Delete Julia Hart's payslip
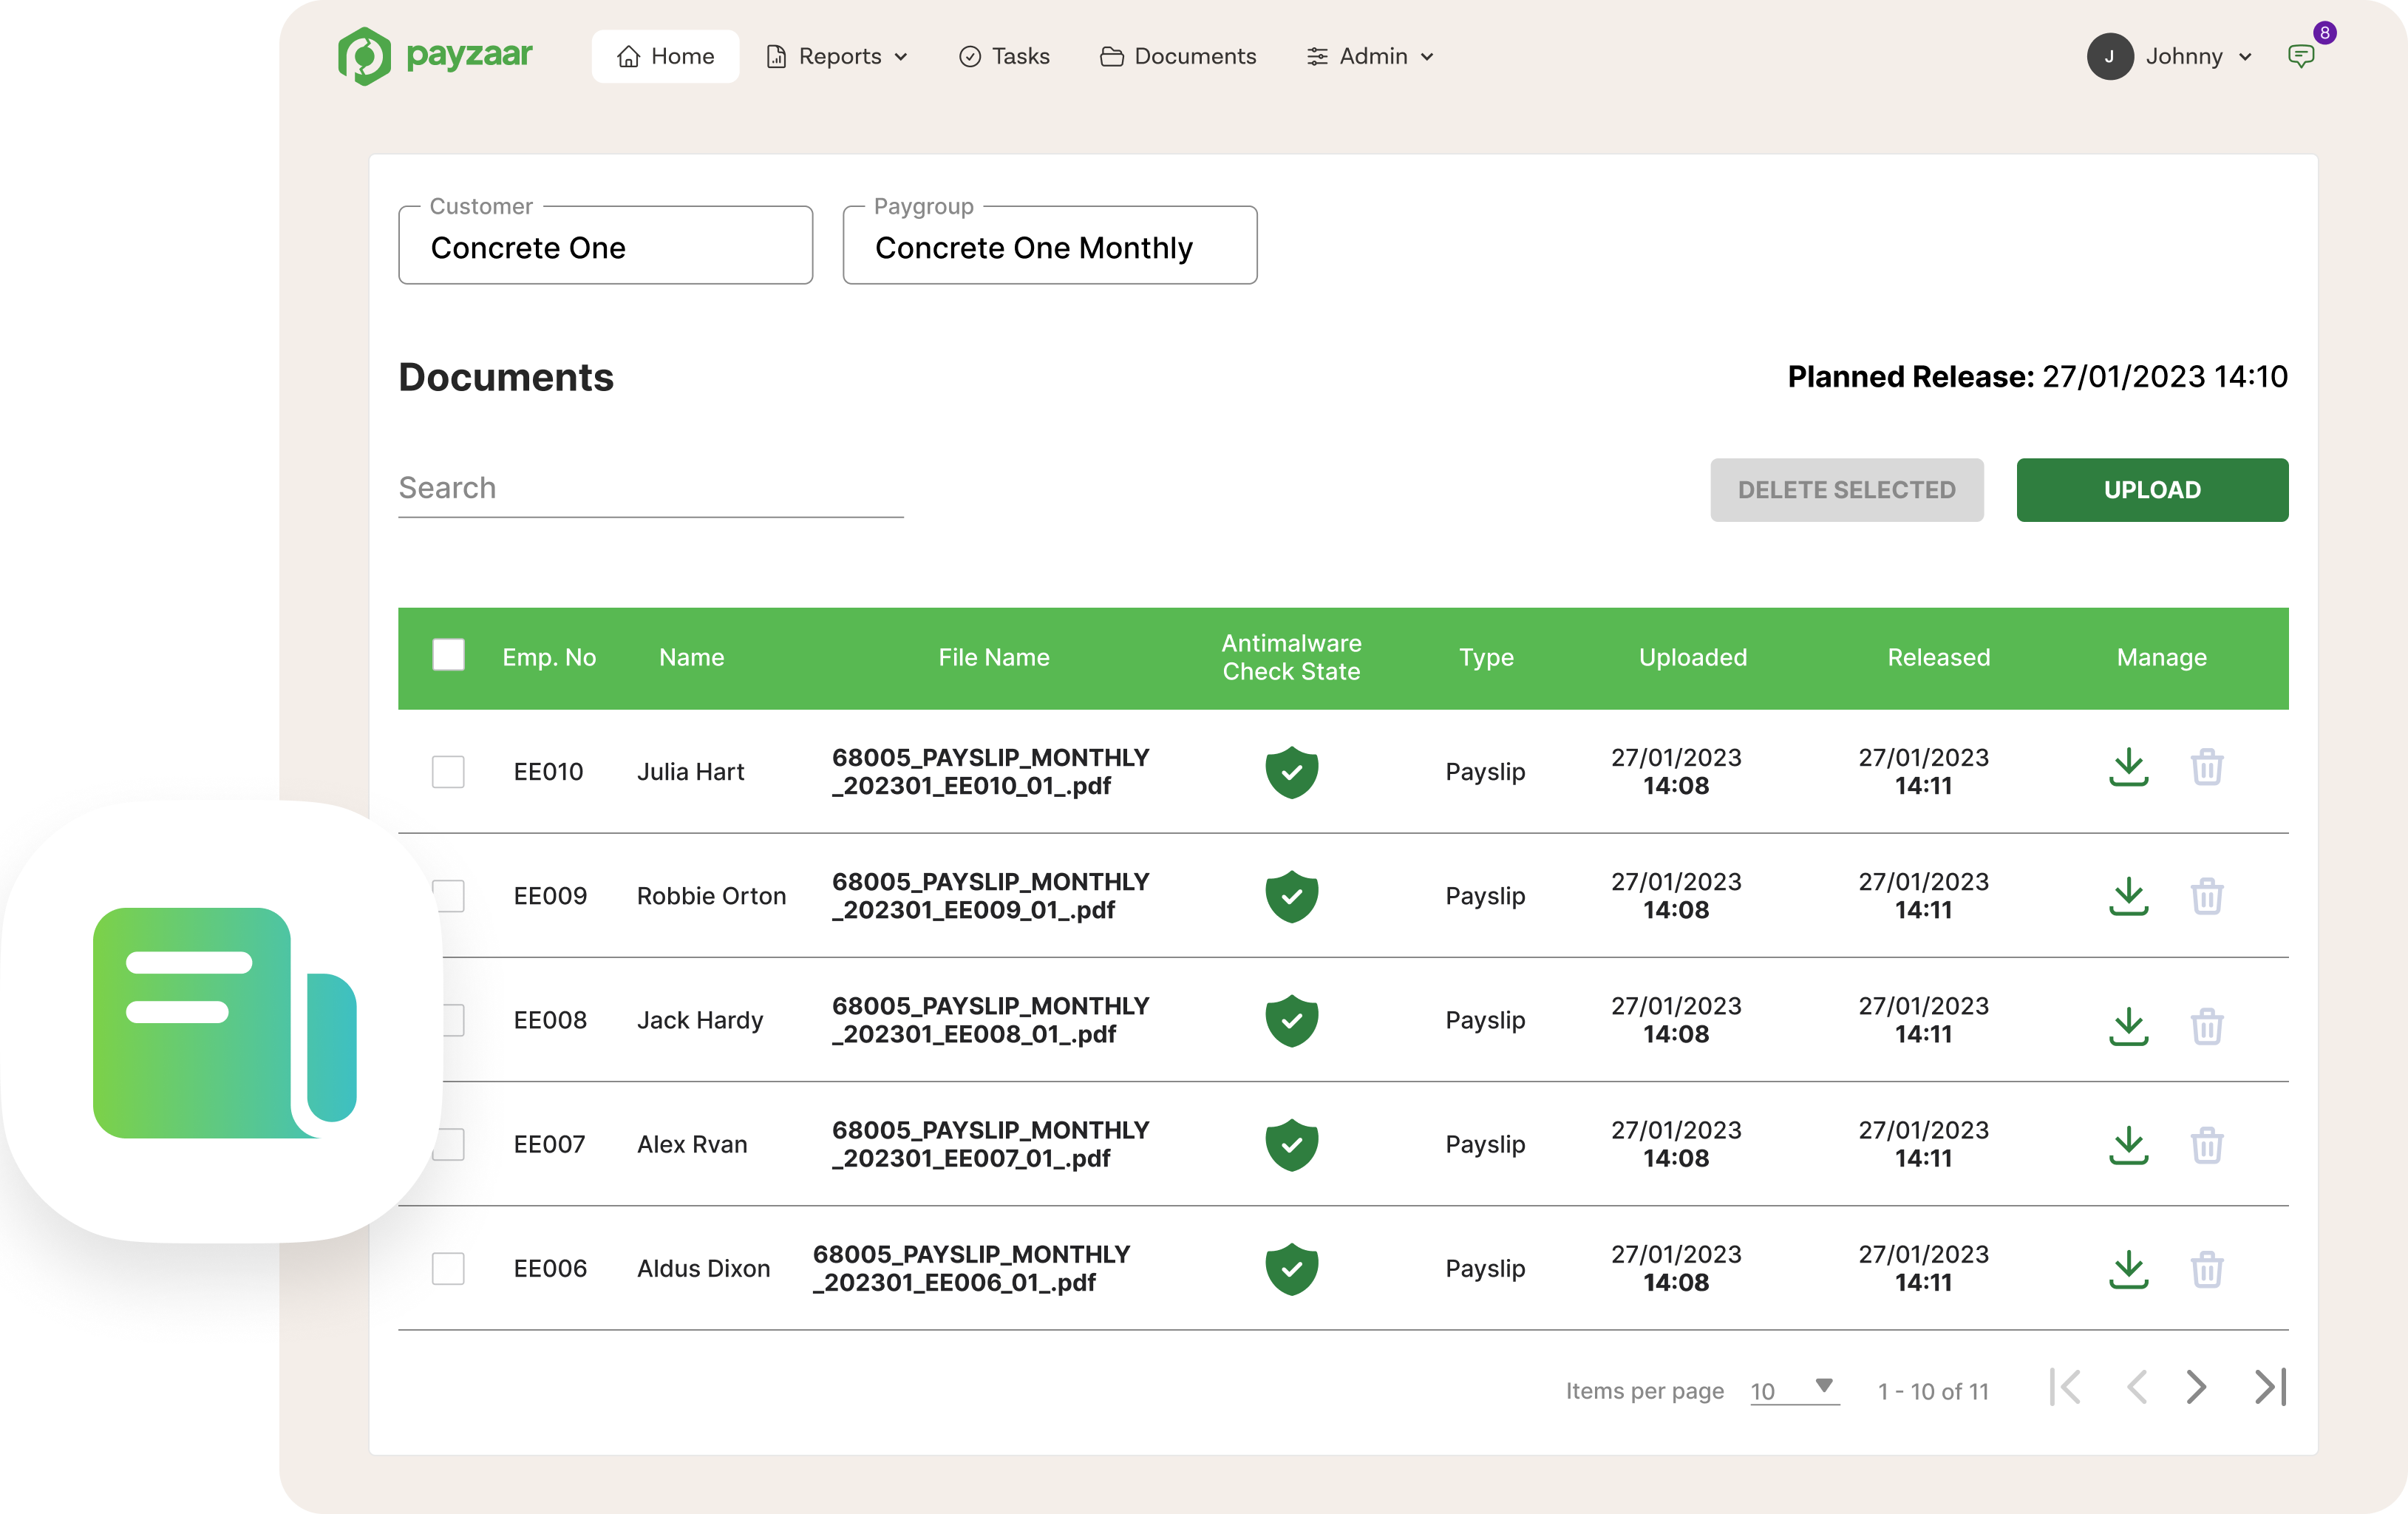This screenshot has height=1514, width=2408. pos(2207,768)
